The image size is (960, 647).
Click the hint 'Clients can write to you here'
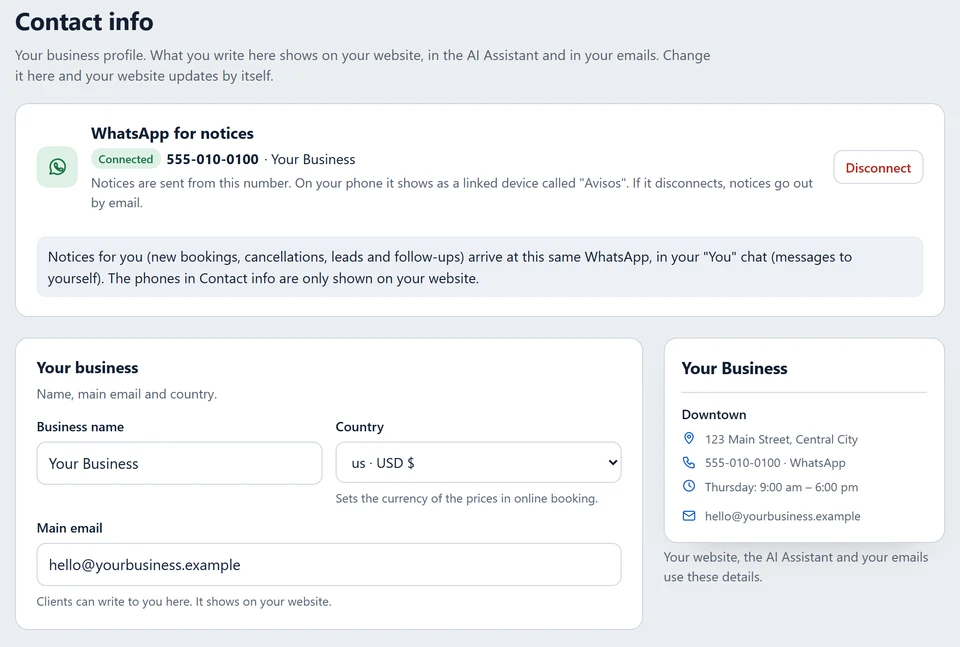coord(184,602)
